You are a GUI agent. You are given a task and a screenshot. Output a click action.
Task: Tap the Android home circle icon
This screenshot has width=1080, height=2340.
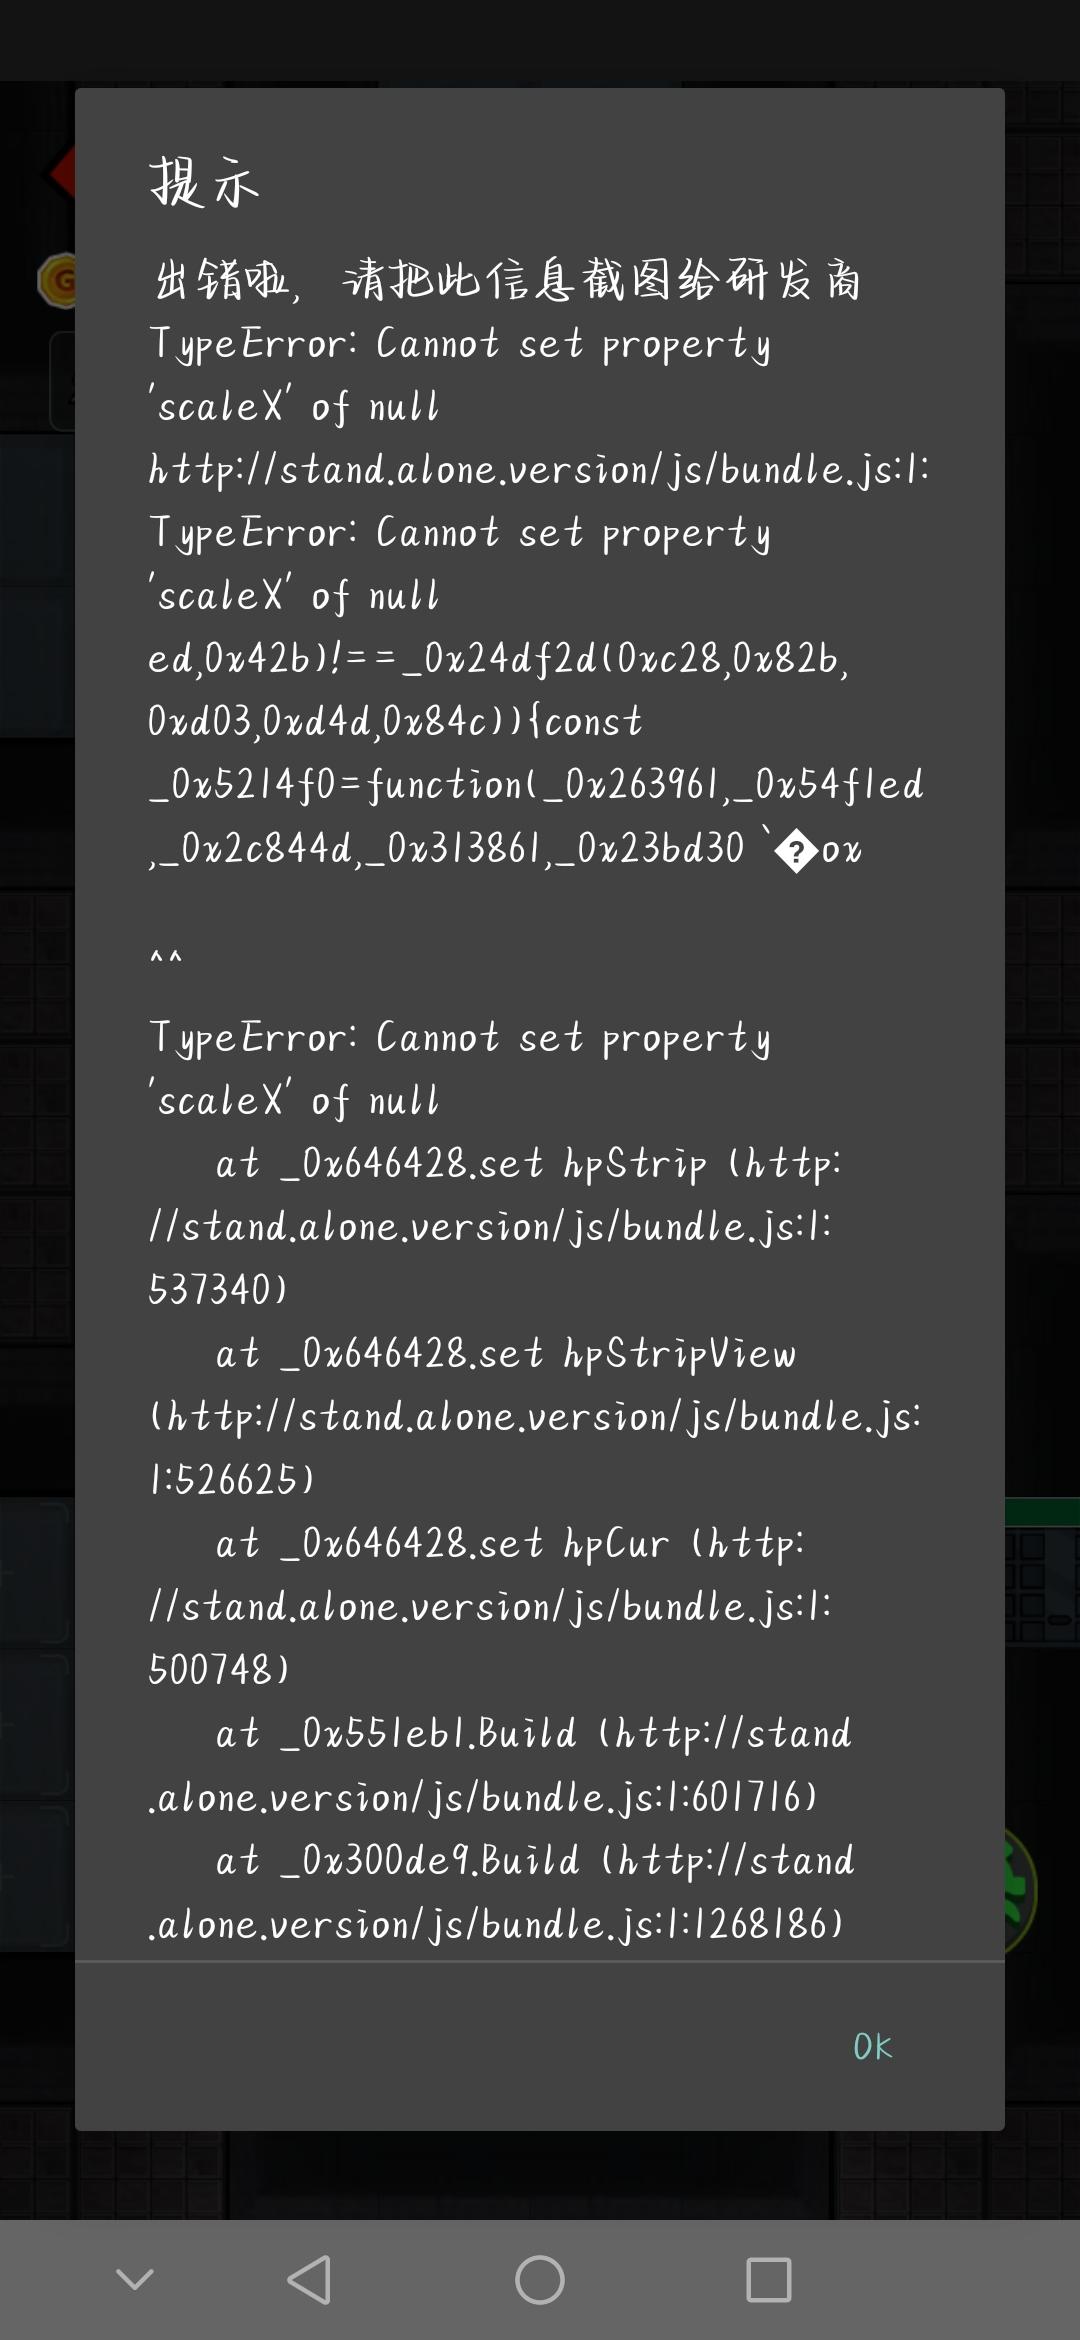point(540,2280)
